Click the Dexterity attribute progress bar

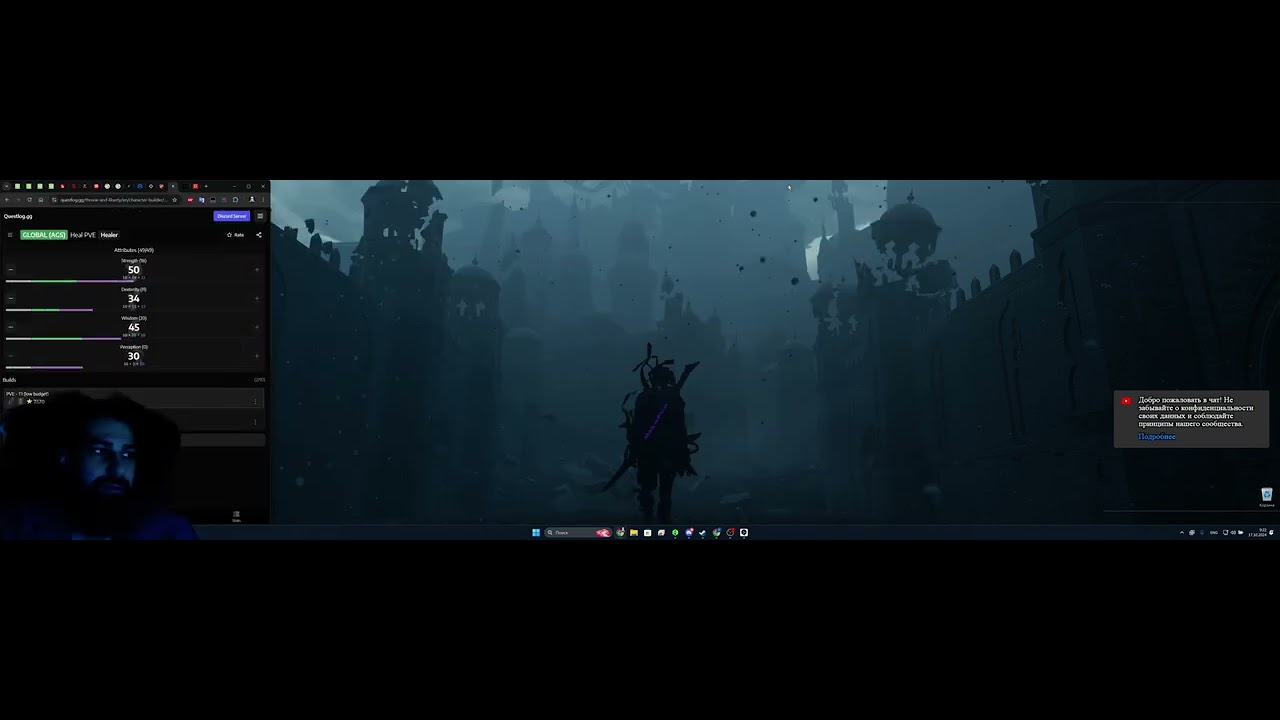pos(49,310)
